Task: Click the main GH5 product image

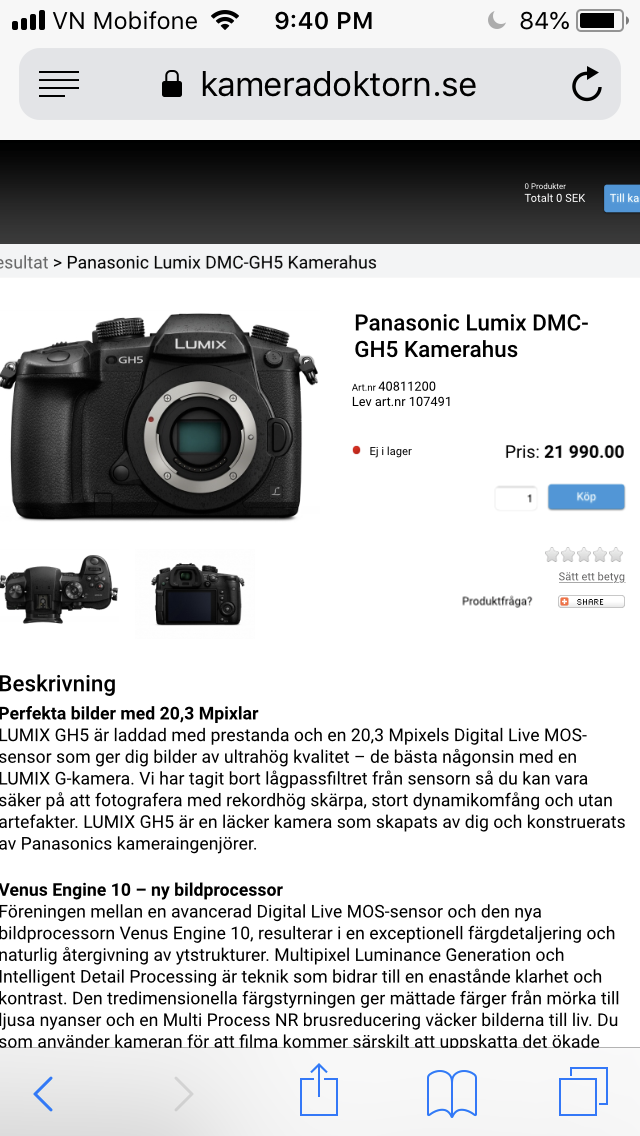Action: click(159, 417)
